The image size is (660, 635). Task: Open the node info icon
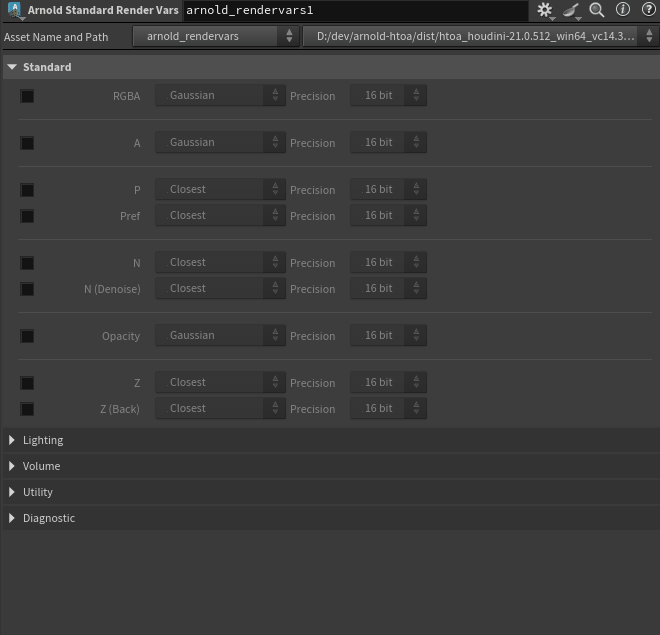pyautogui.click(x=623, y=9)
